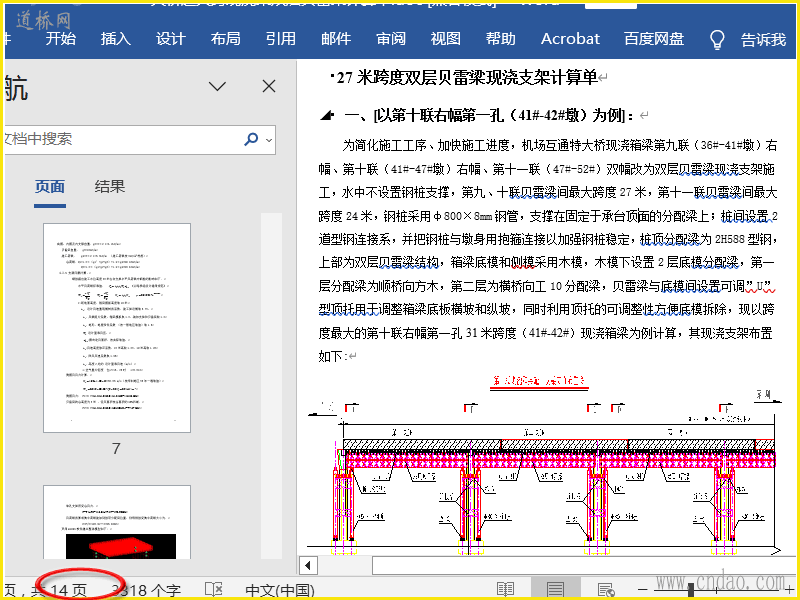The height and width of the screenshot is (600, 800).
Task: Click the bridge support elevation drawing
Action: pyautogui.click(x=544, y=465)
